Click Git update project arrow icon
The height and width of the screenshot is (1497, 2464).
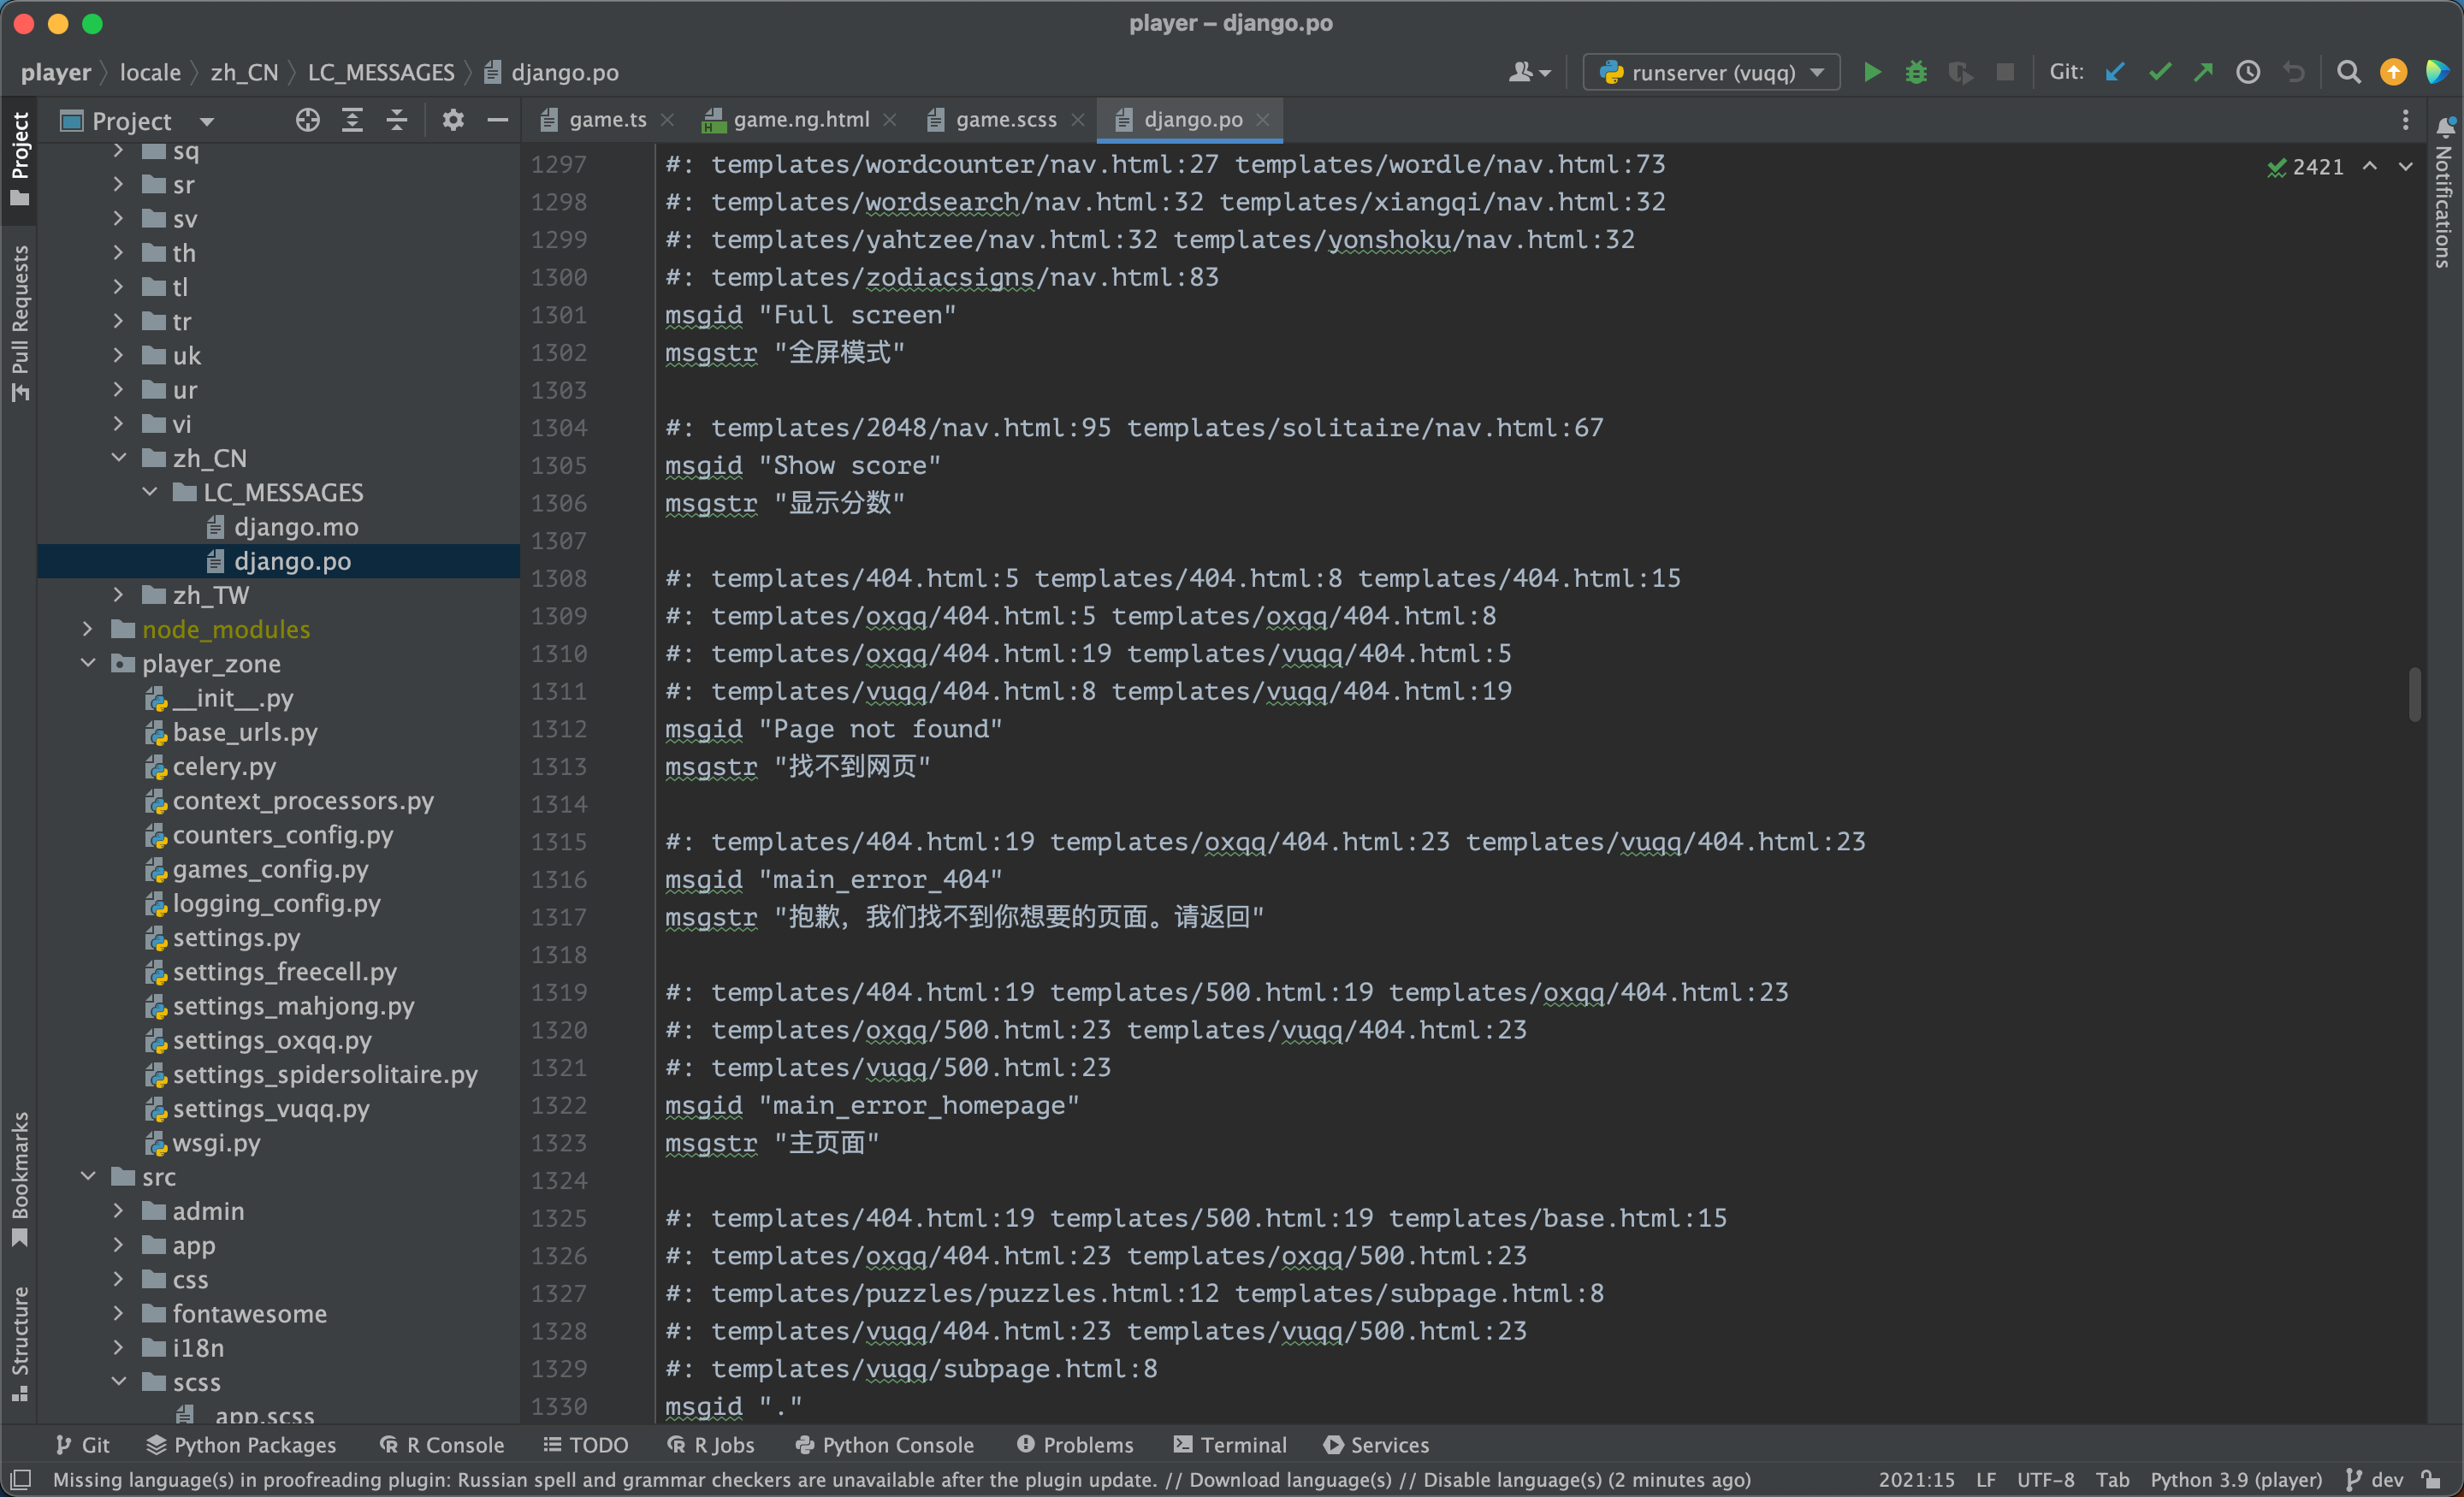coord(2114,72)
